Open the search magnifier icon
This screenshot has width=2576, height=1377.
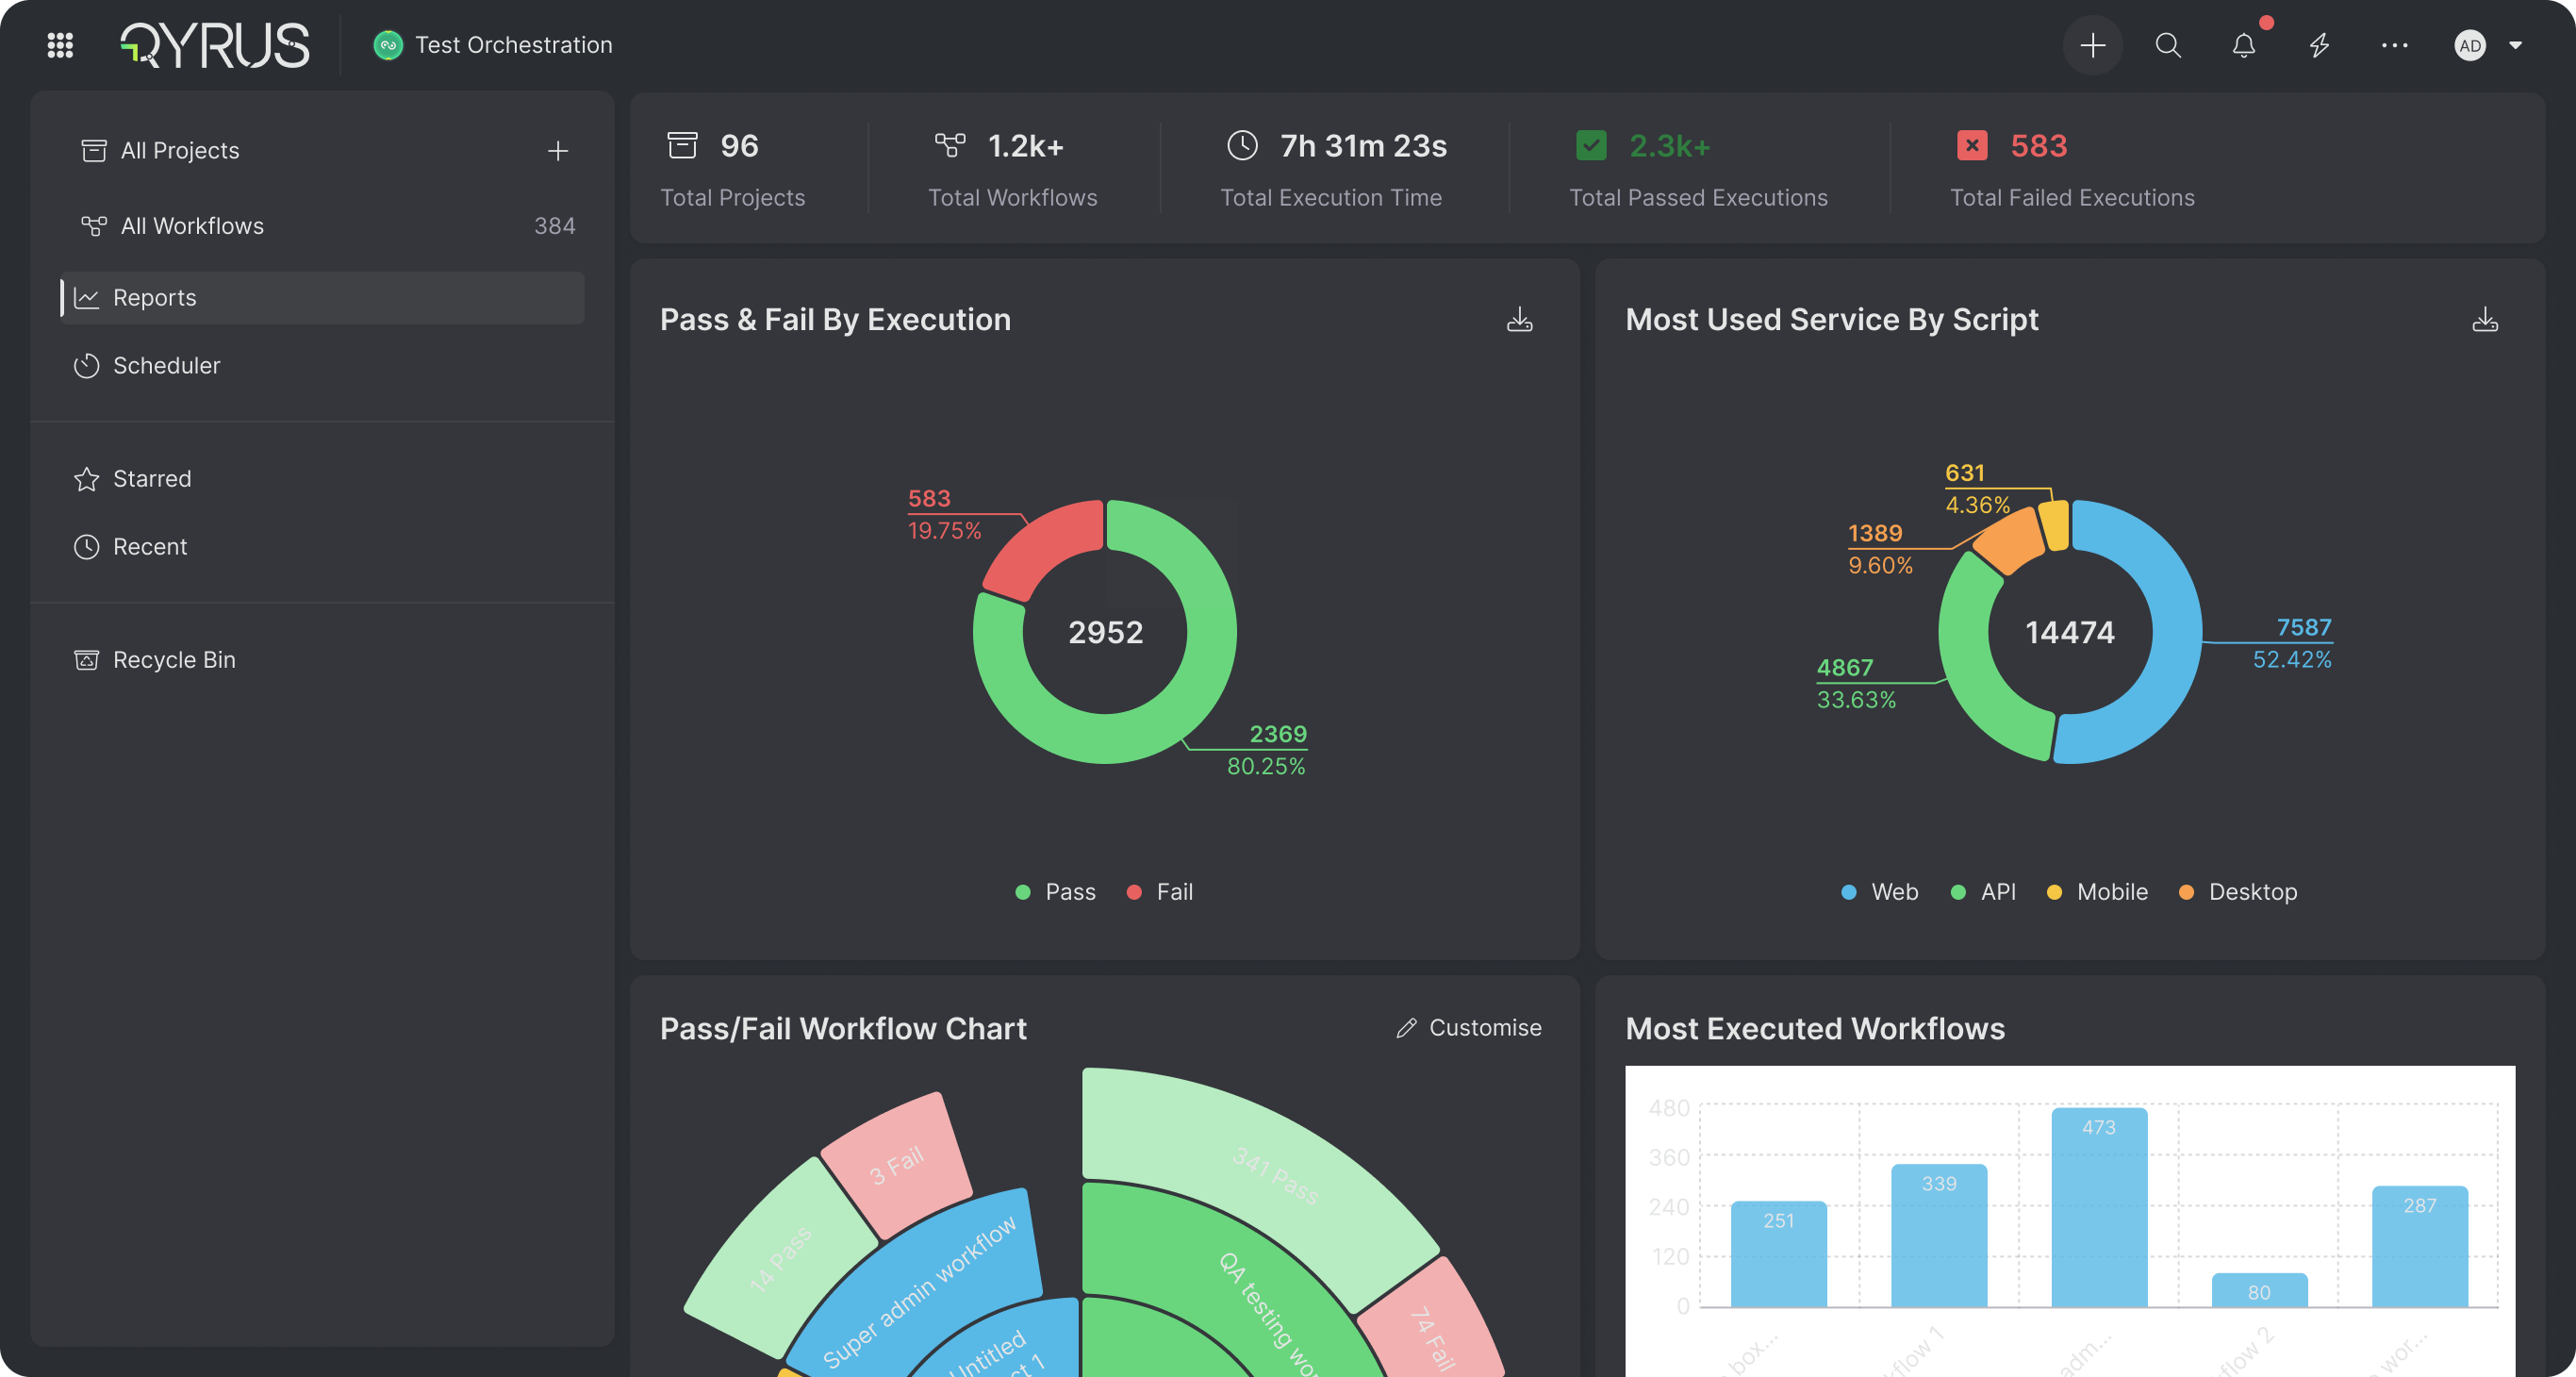(x=2167, y=45)
